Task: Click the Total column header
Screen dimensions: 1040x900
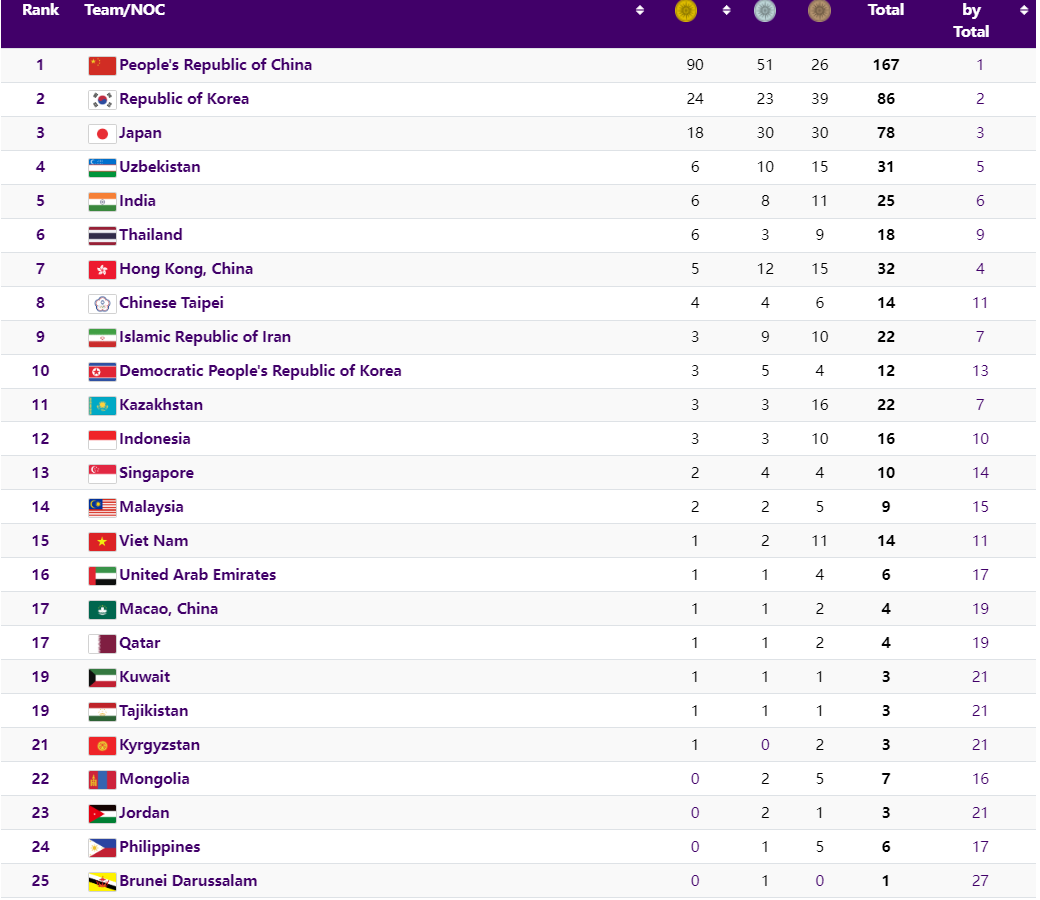Action: pos(885,10)
